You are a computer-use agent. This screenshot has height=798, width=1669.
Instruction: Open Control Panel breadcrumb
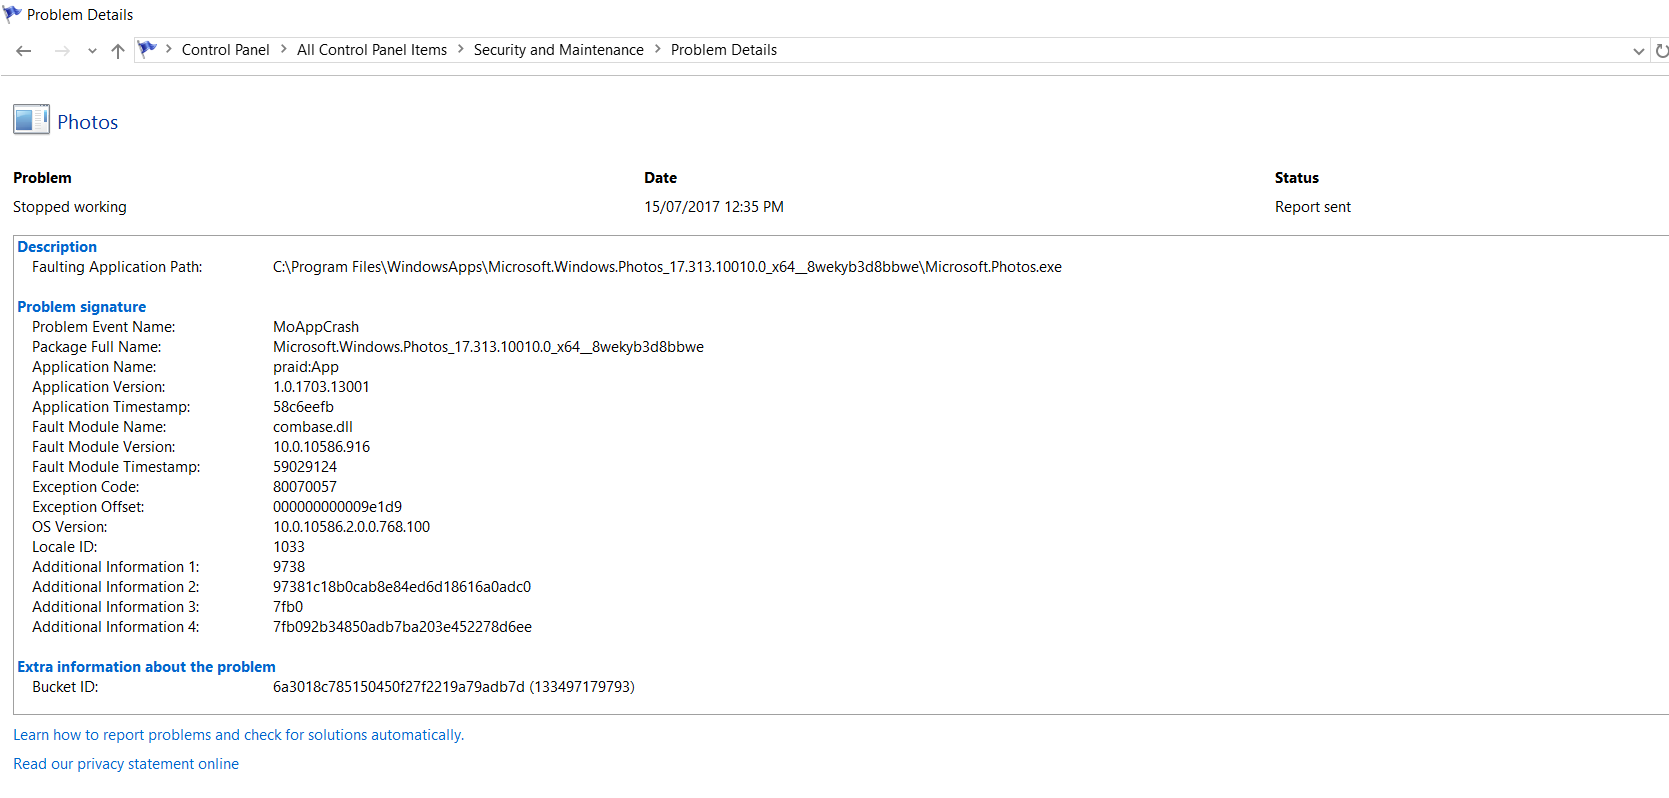(x=225, y=50)
